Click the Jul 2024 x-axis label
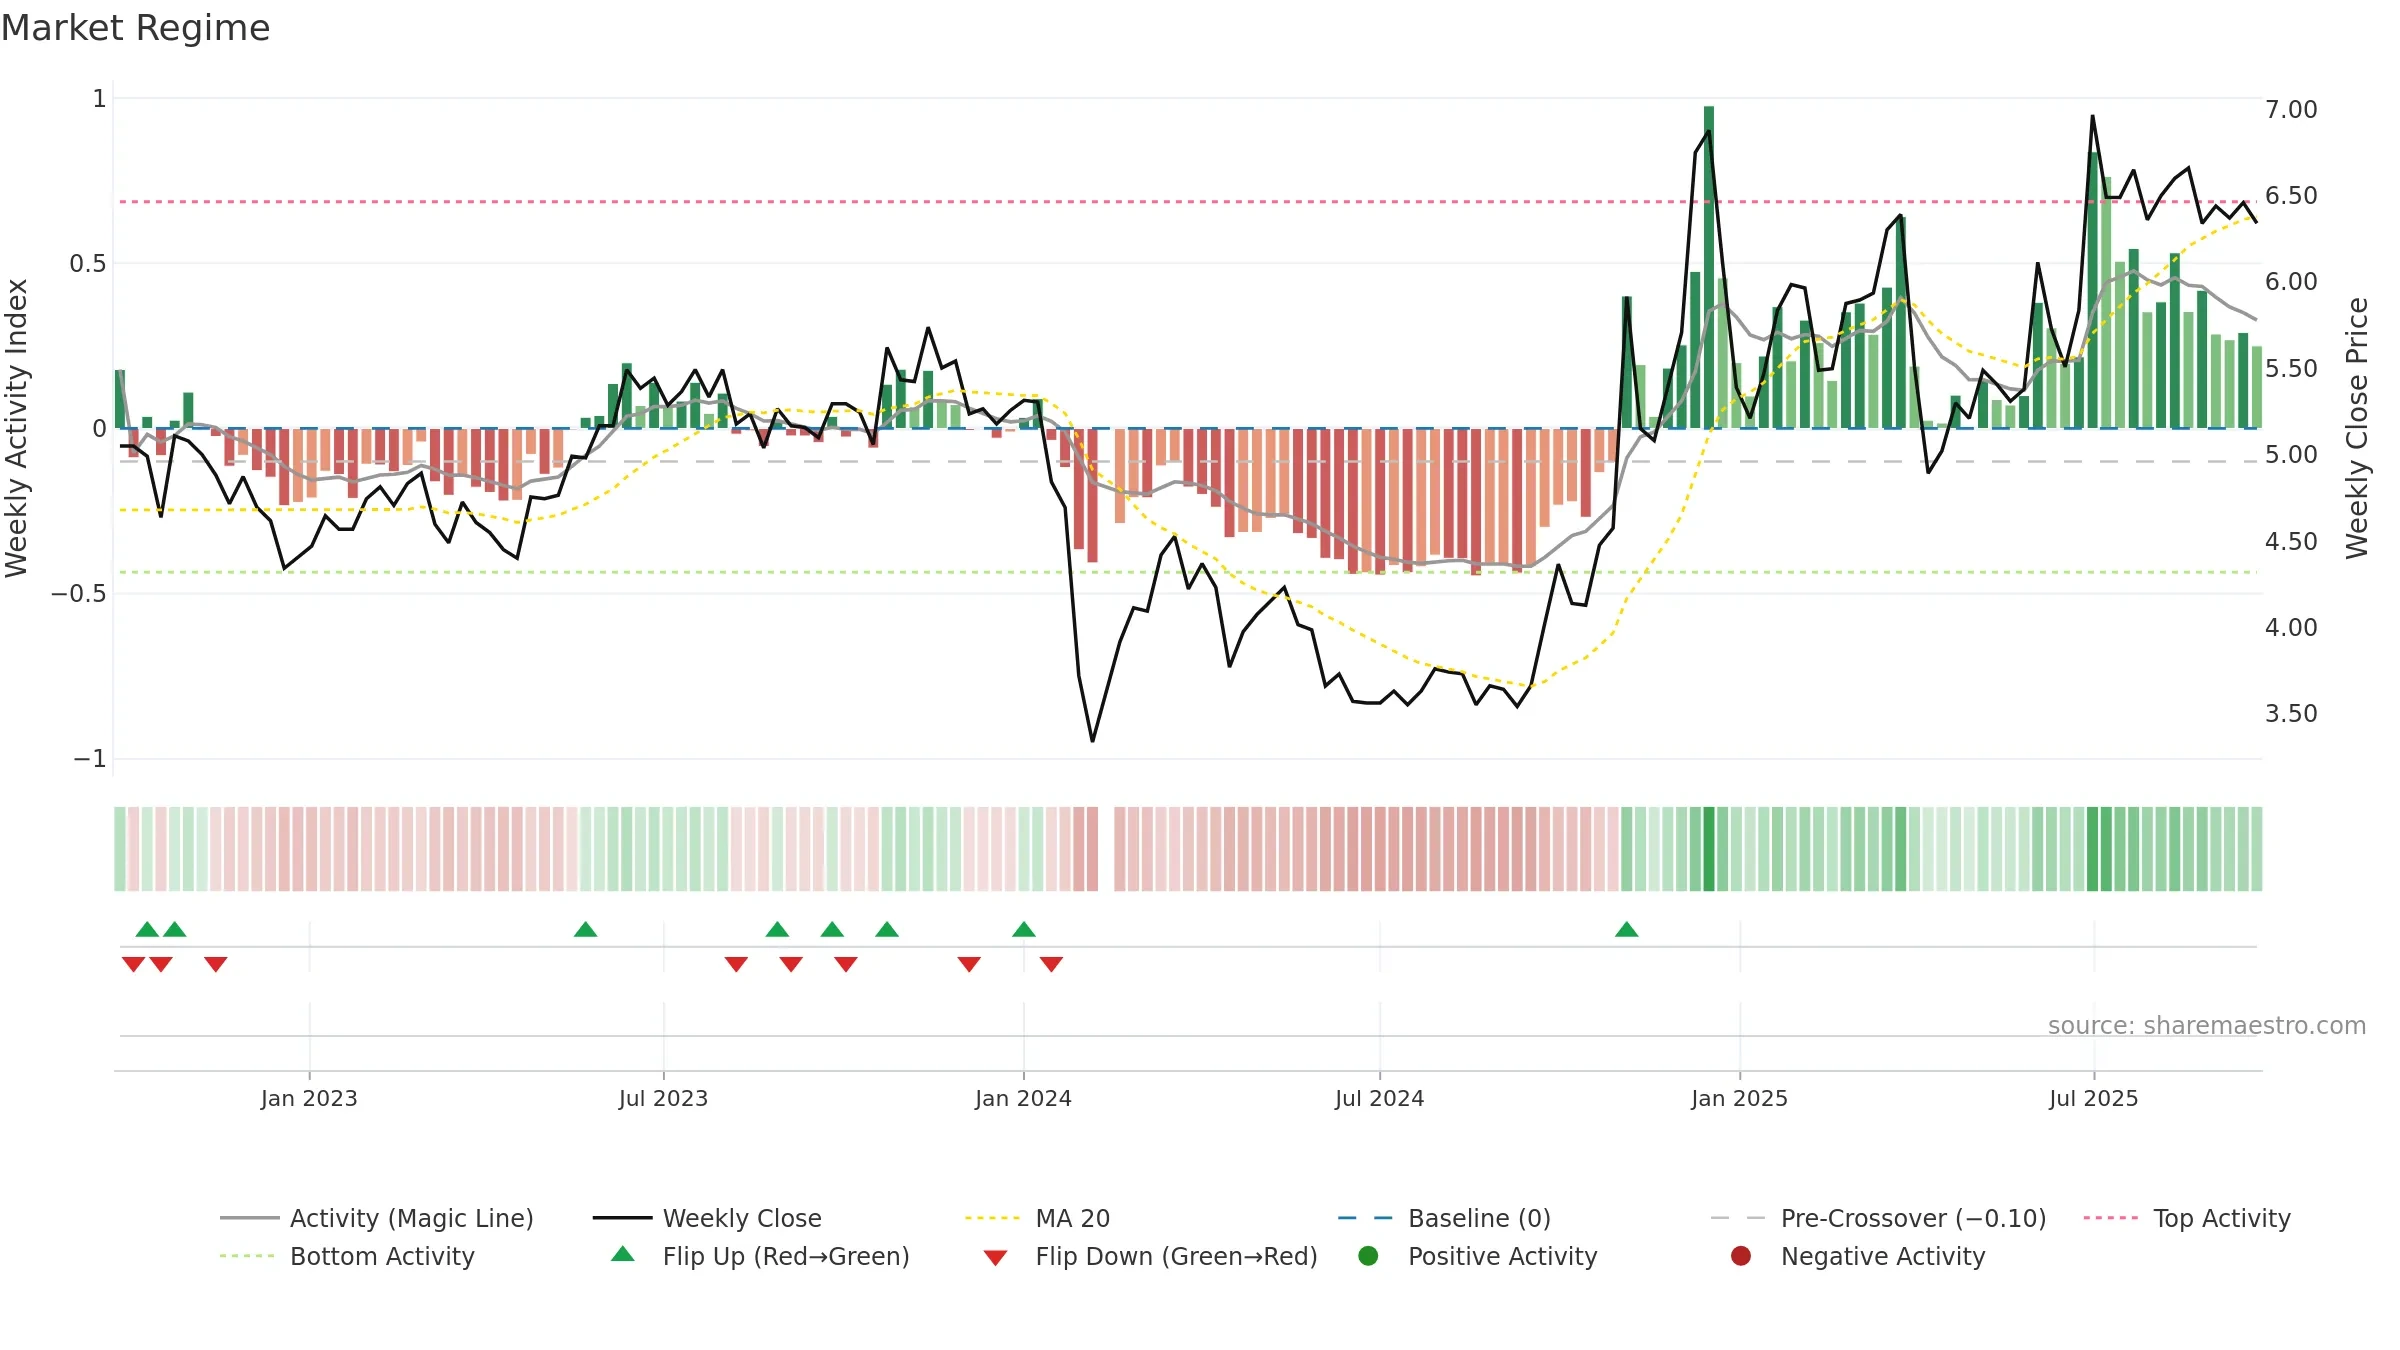Screen dimensions: 2400x1350 coord(1379,1098)
